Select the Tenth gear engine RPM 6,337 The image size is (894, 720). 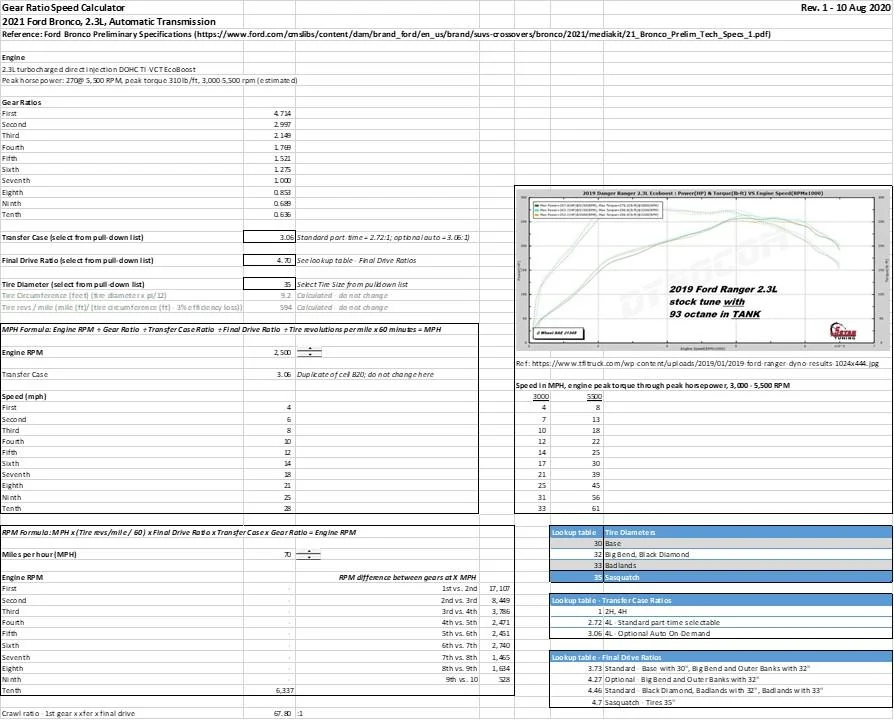coord(269,690)
